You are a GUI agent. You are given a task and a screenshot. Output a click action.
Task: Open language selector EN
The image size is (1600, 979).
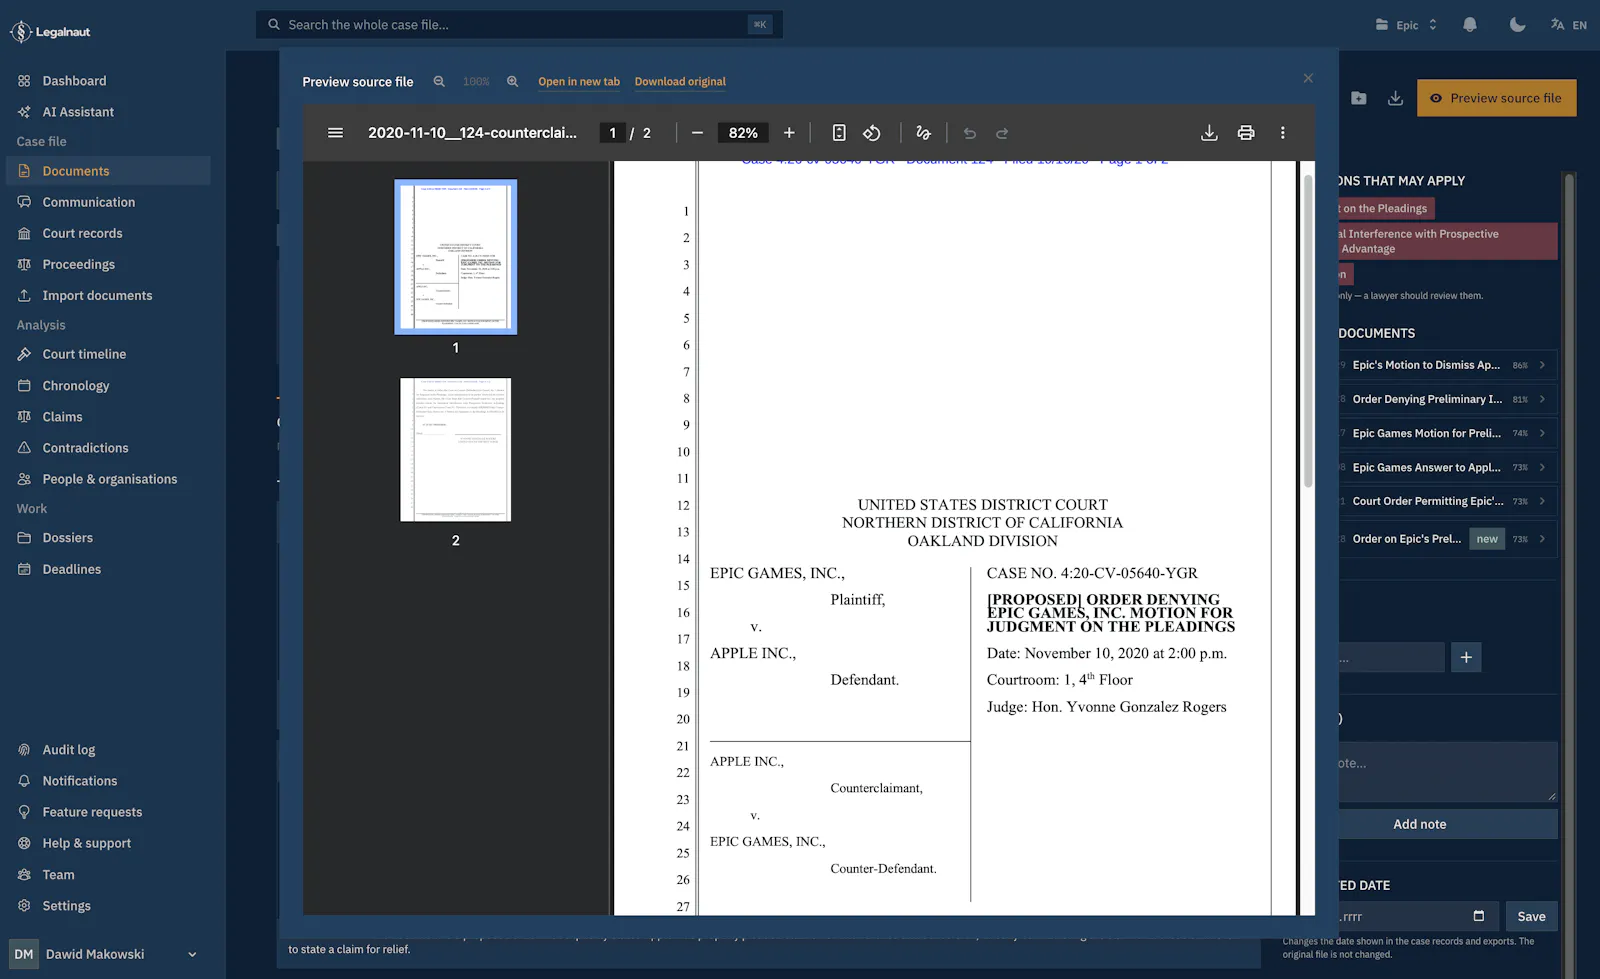(1569, 25)
